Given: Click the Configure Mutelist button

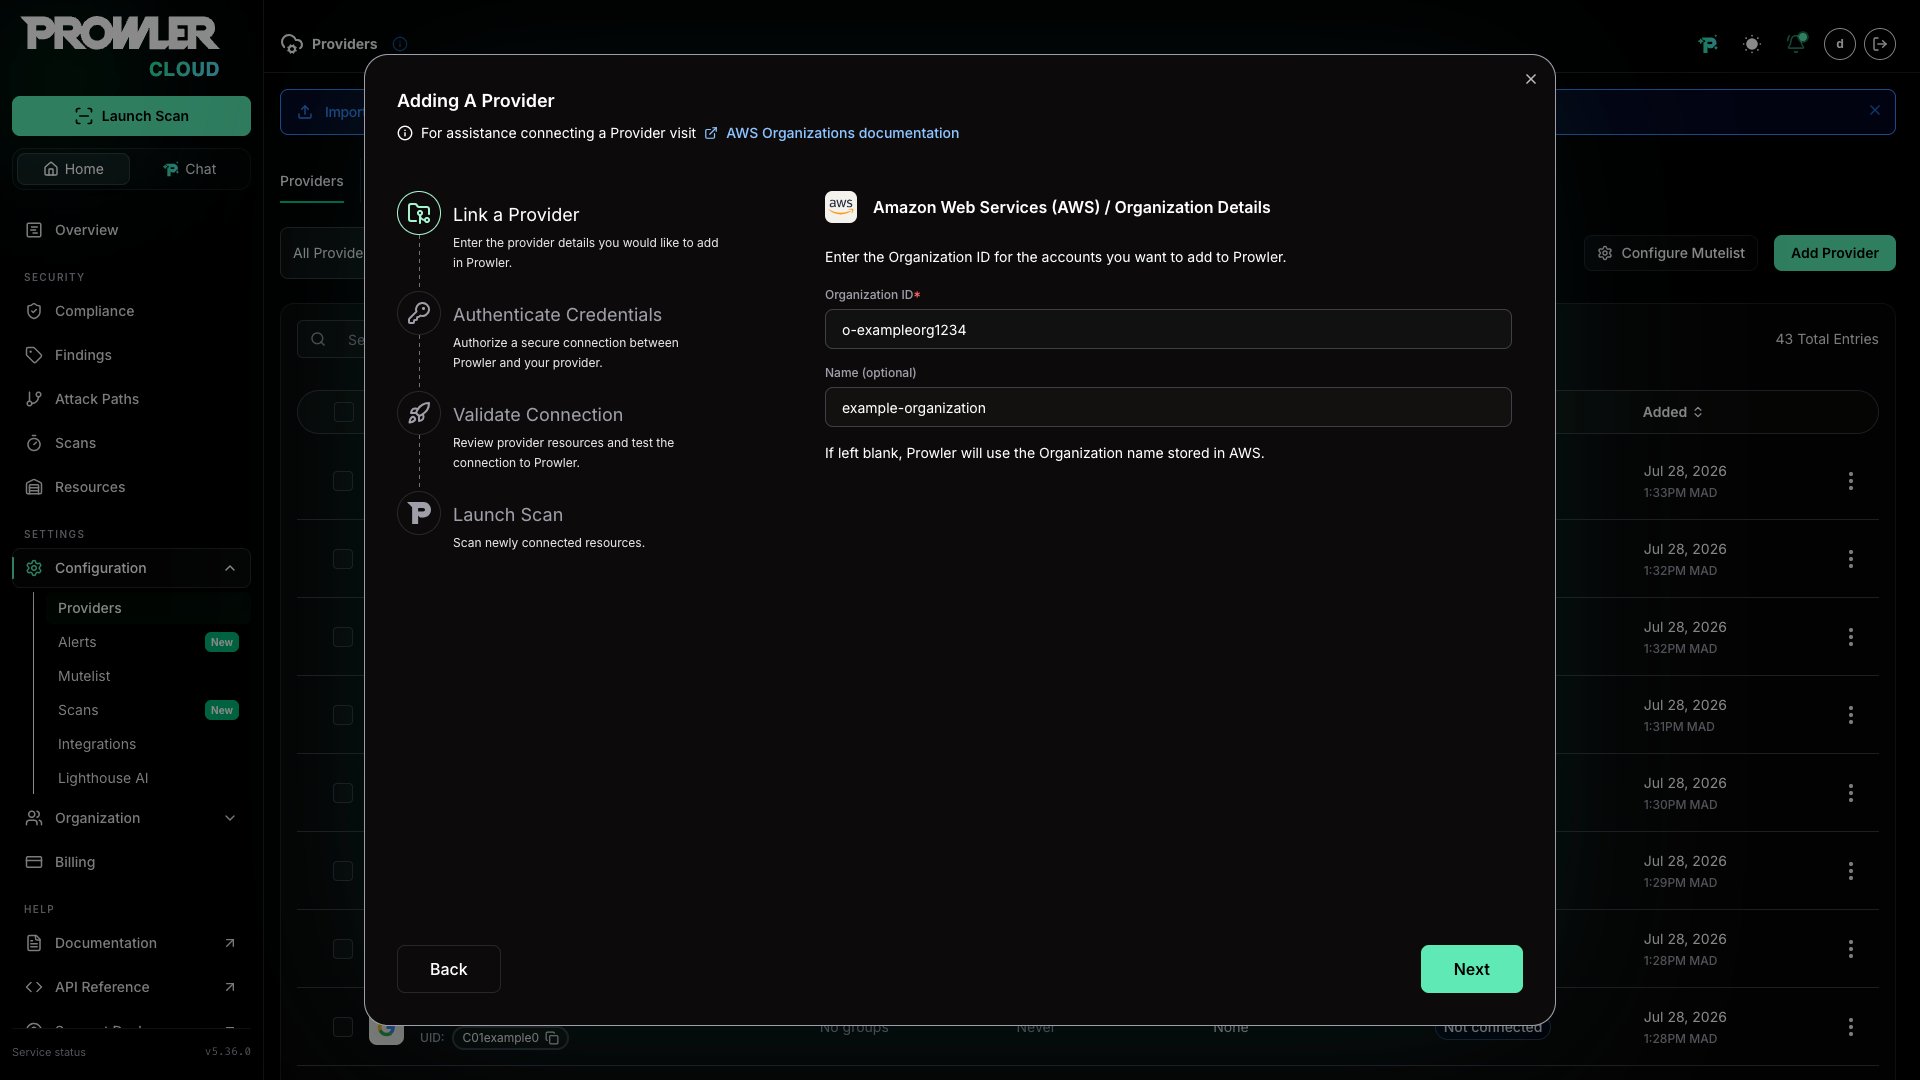Looking at the screenshot, I should click(1670, 253).
